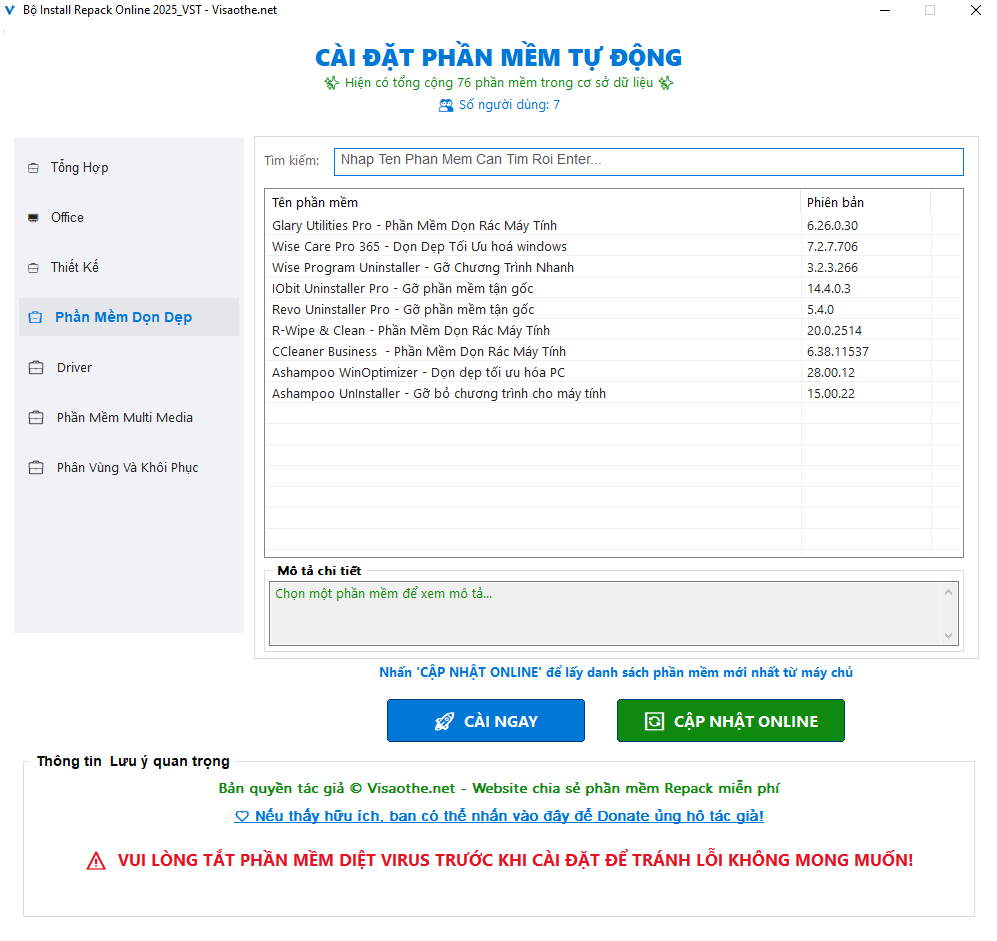Click the Driver category icon
The width and height of the screenshot is (997, 941).
[36, 367]
